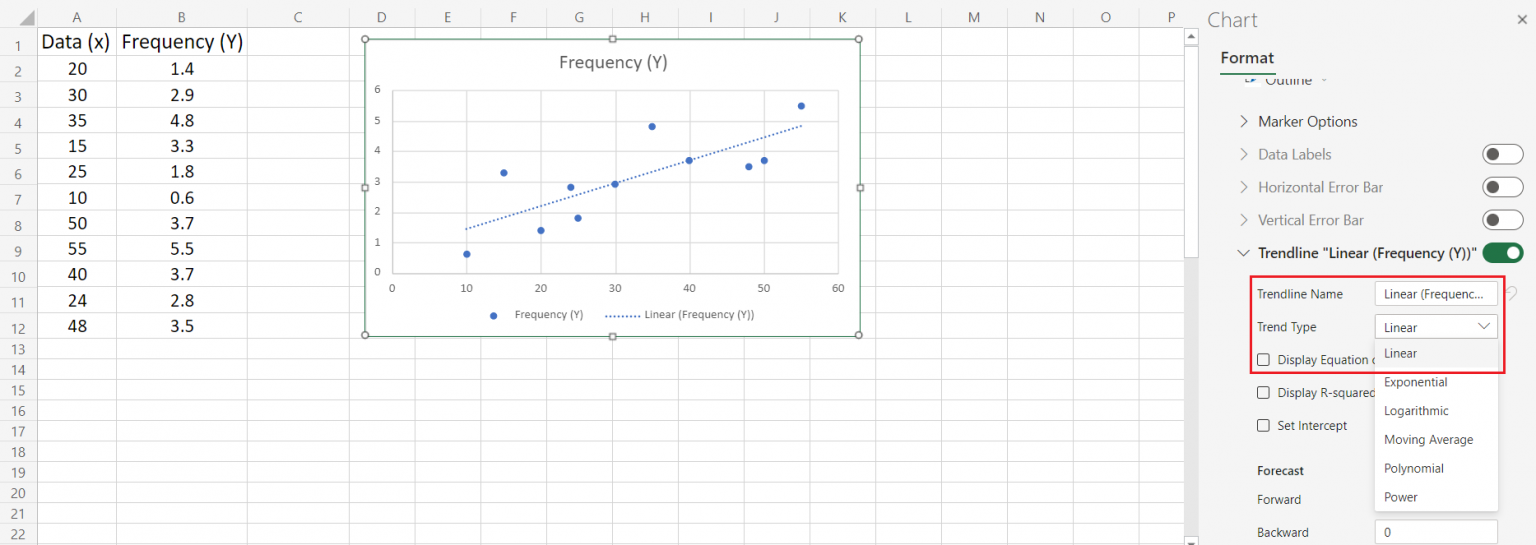
Task: Switch to the Format tab
Action: click(x=1247, y=58)
